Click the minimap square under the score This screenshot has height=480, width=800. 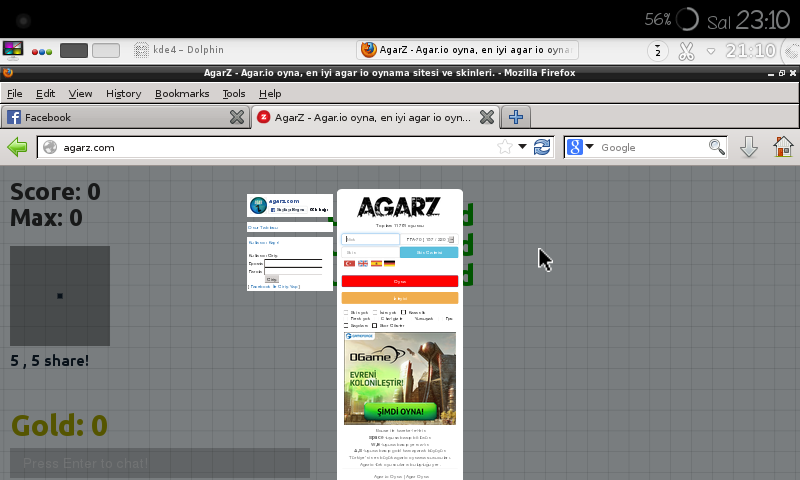tap(60, 296)
